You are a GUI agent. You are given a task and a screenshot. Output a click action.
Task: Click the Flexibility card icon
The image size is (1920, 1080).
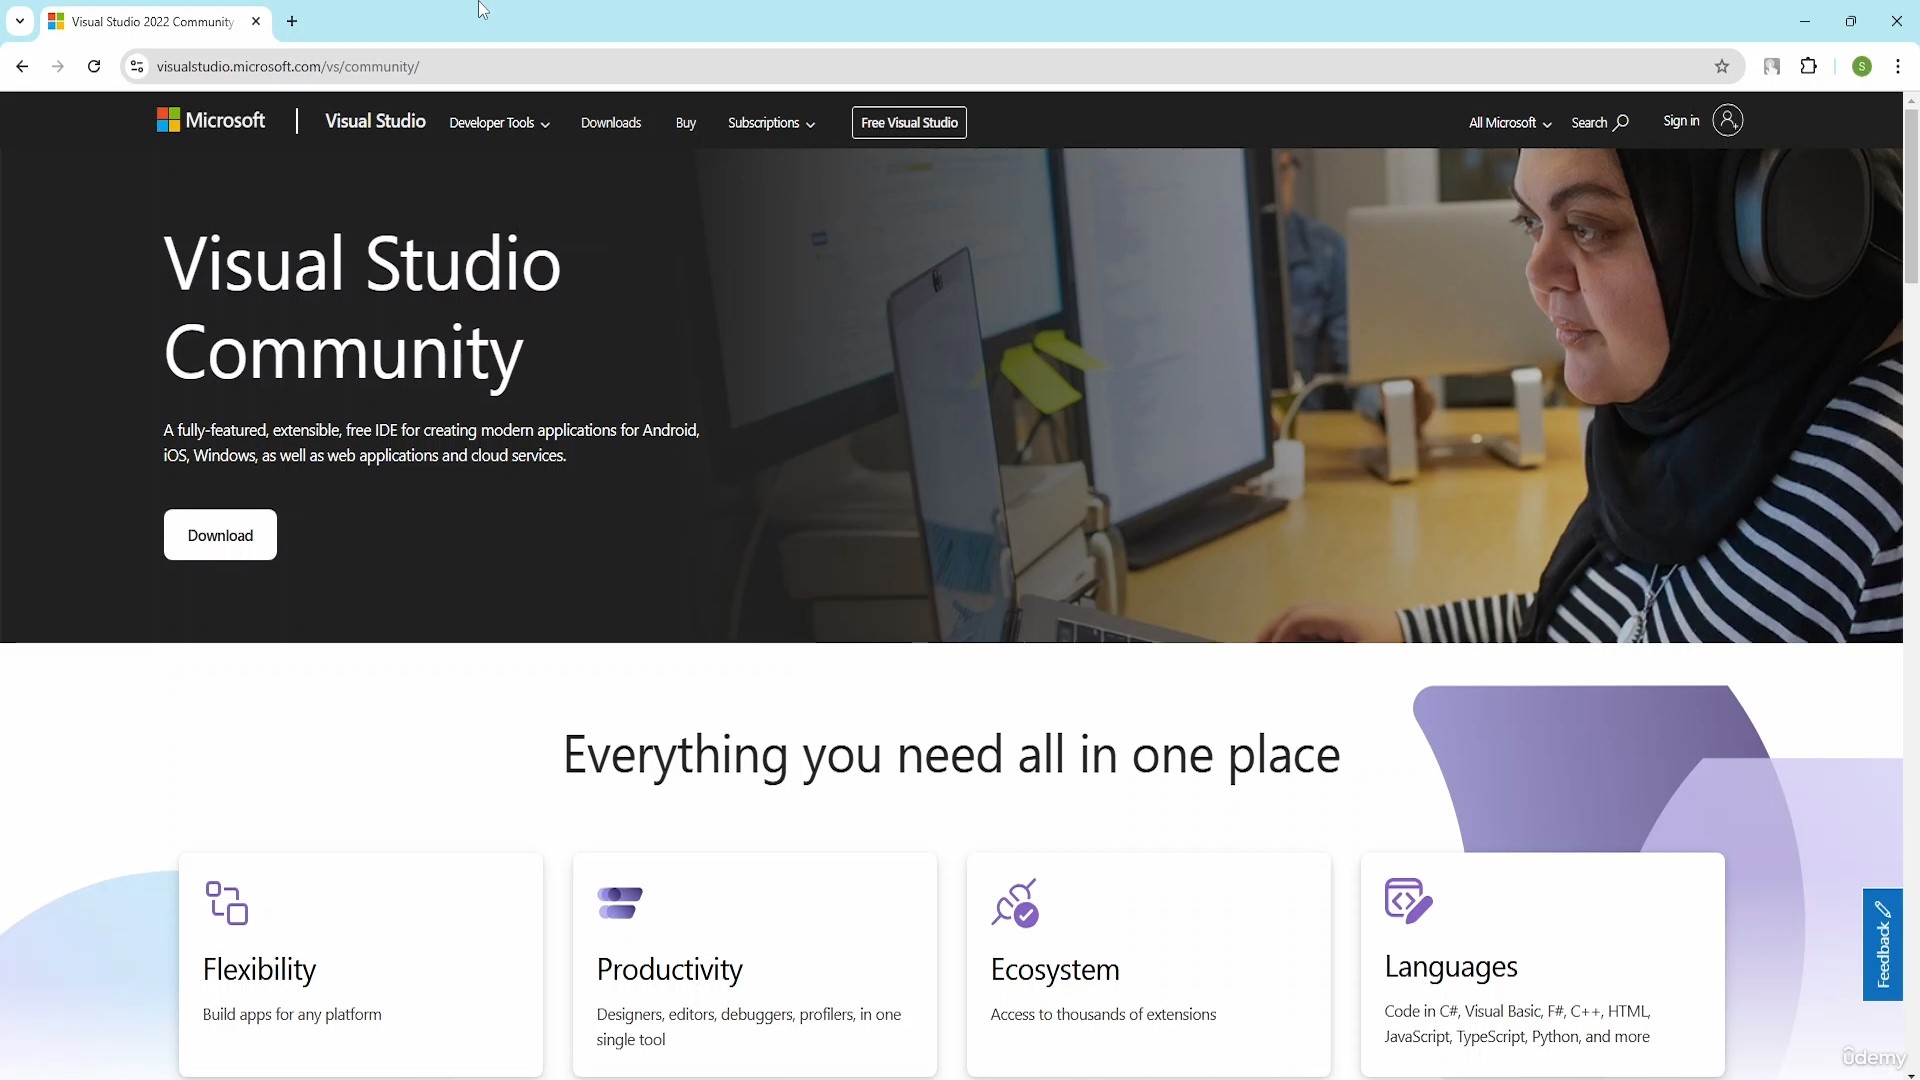pyautogui.click(x=226, y=903)
